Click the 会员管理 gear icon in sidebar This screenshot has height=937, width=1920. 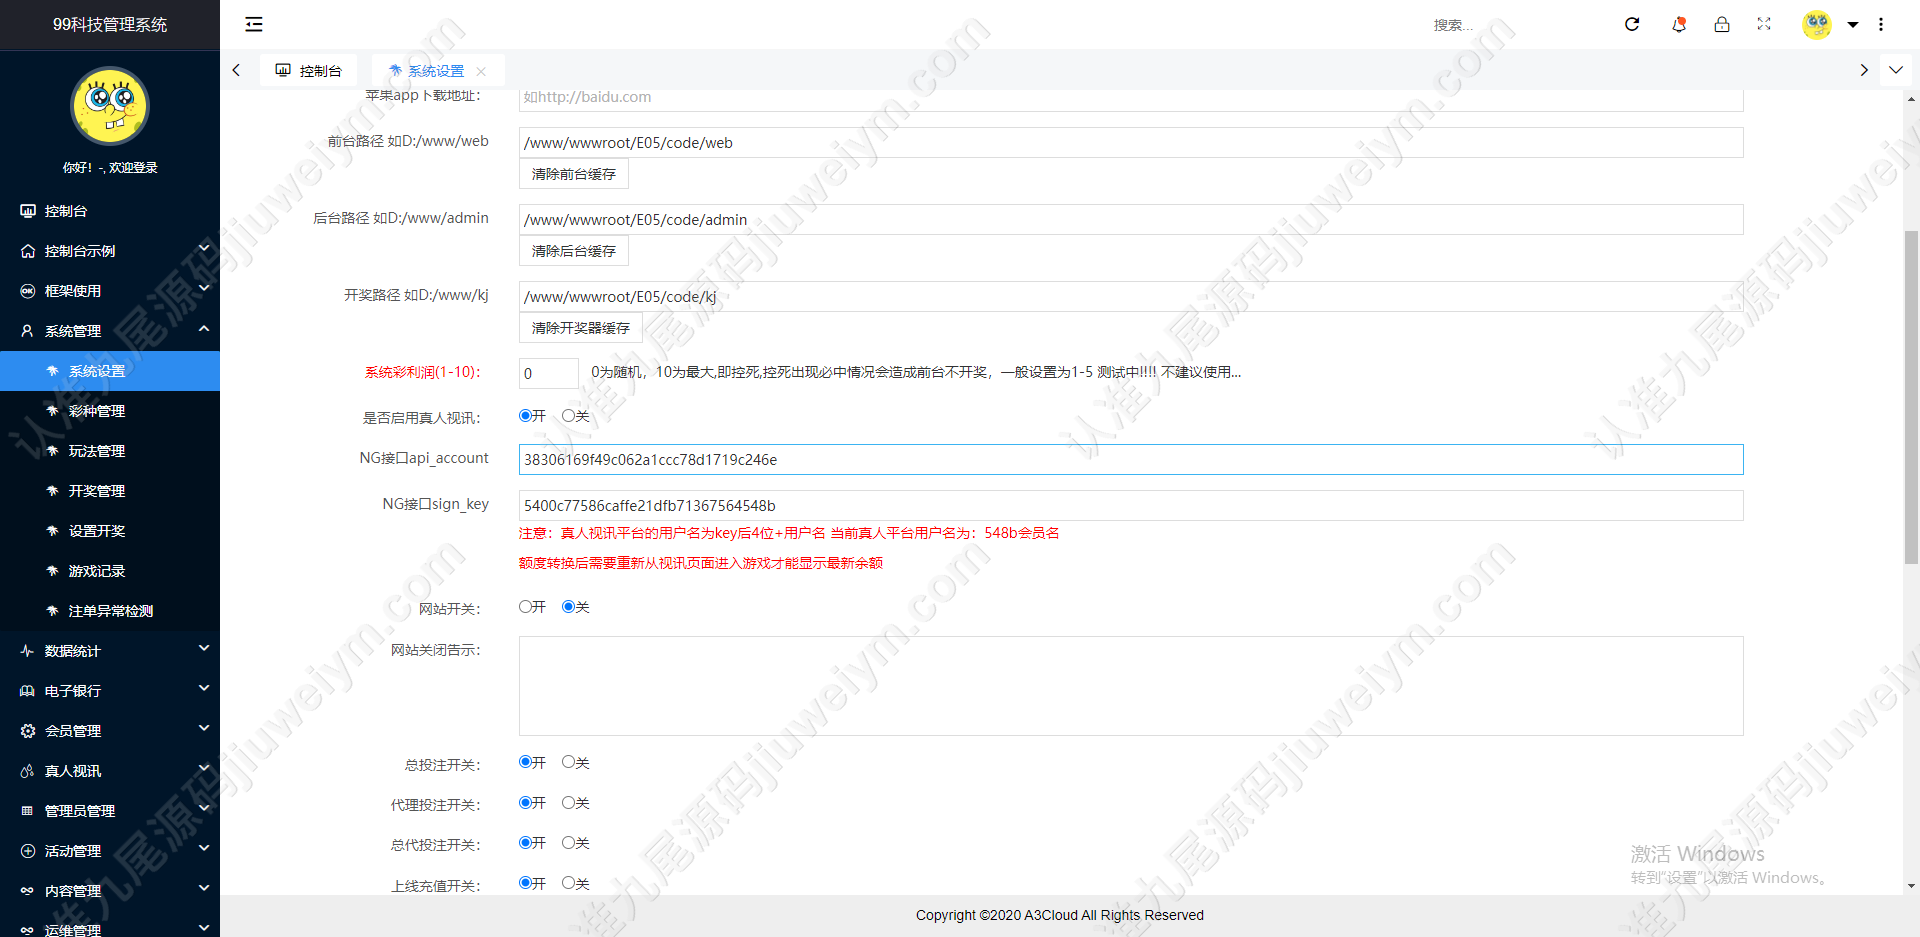pos(28,731)
